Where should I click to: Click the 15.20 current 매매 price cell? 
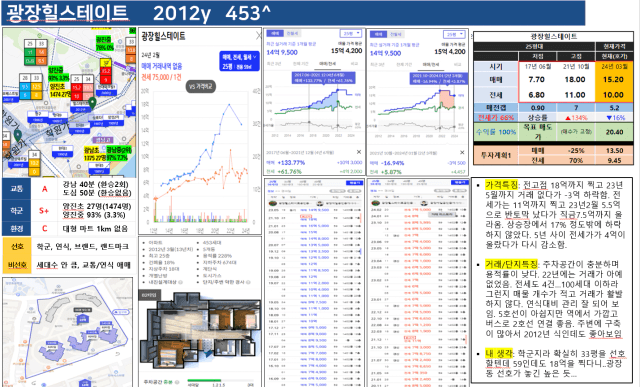click(x=613, y=80)
